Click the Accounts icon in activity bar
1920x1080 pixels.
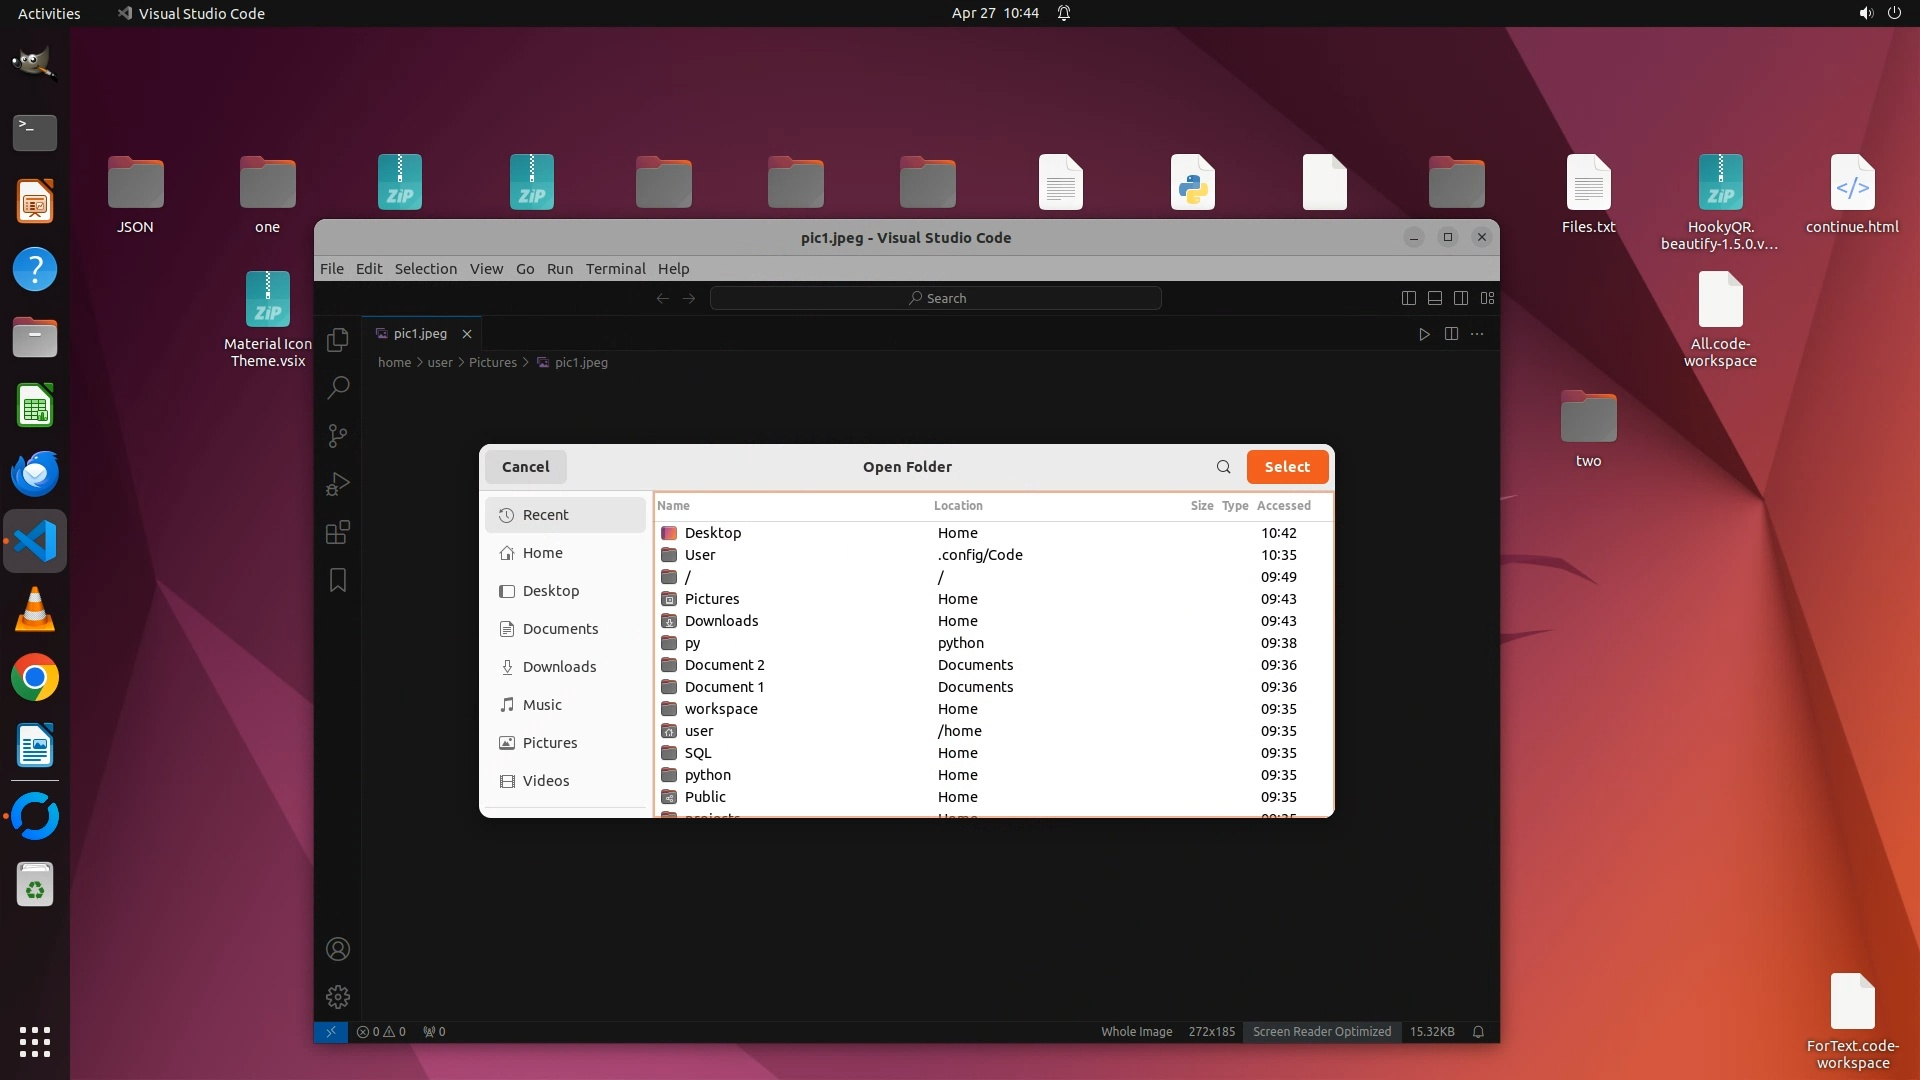[x=338, y=949]
